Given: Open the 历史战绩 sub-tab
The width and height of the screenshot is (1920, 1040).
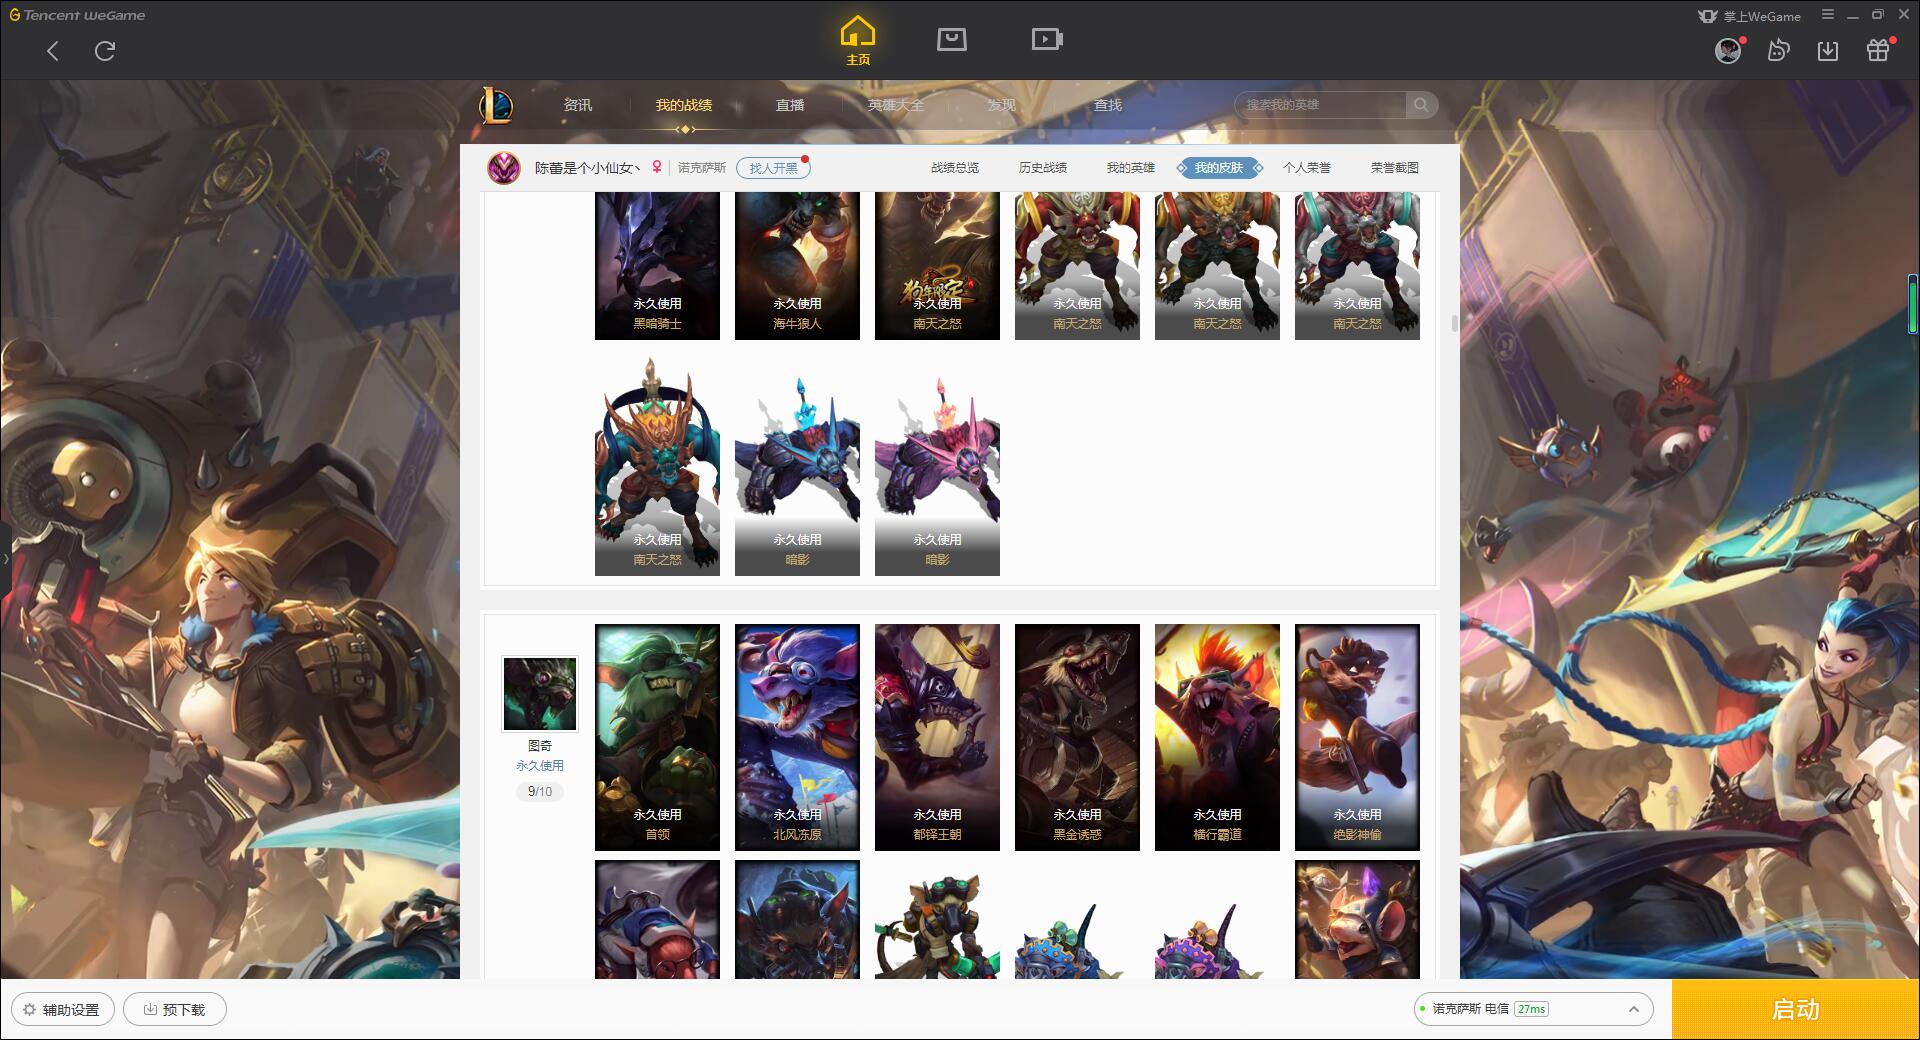Looking at the screenshot, I should point(1043,168).
